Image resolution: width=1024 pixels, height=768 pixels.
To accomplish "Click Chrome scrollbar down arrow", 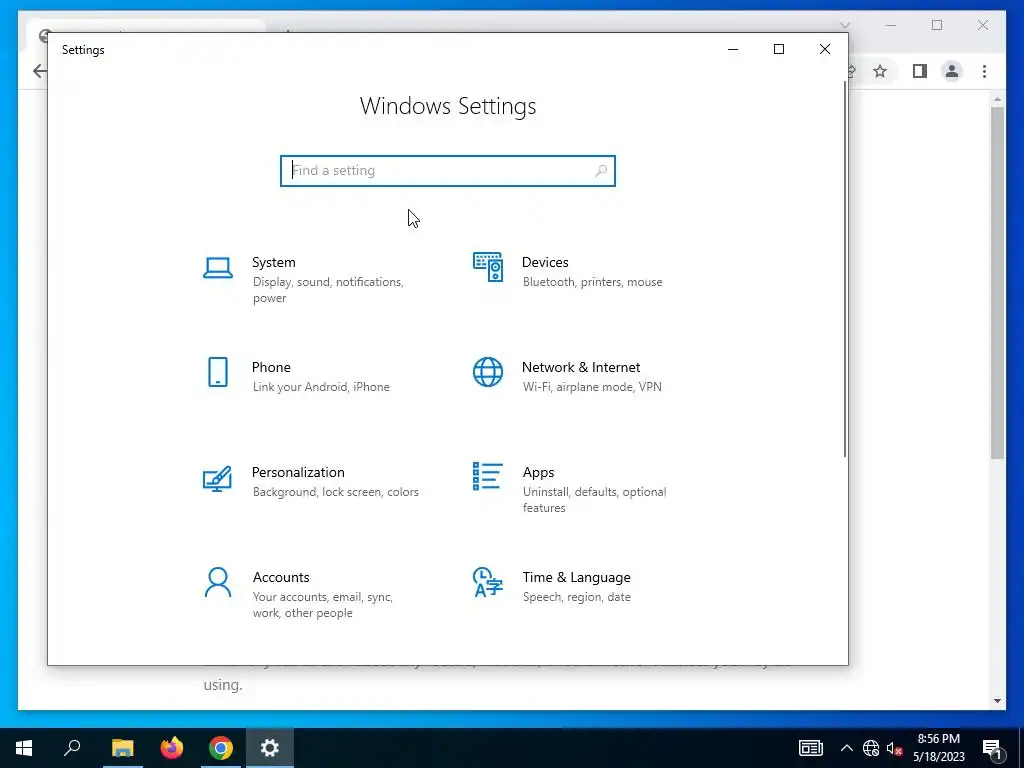I will click(997, 701).
